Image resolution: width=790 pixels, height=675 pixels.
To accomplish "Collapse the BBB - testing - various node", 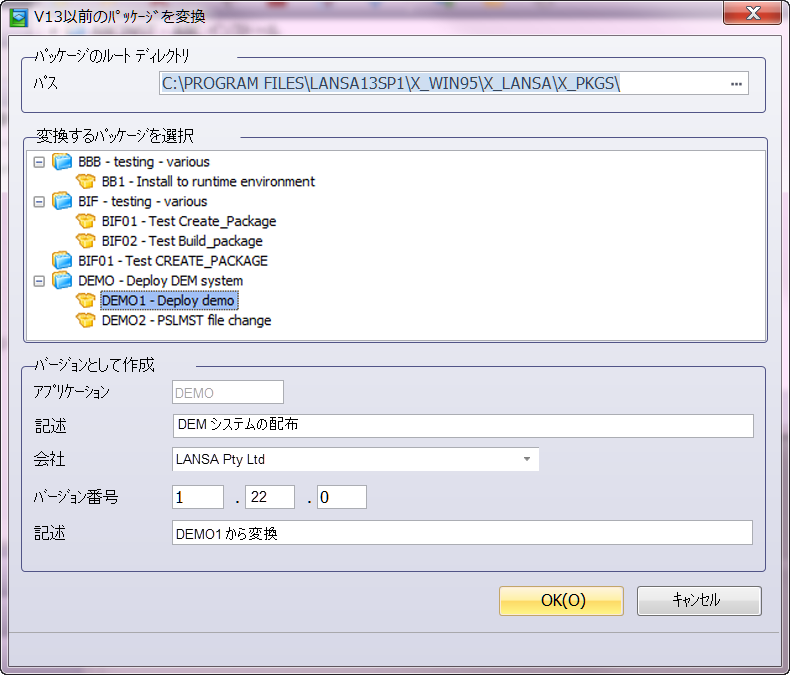I will (39, 162).
